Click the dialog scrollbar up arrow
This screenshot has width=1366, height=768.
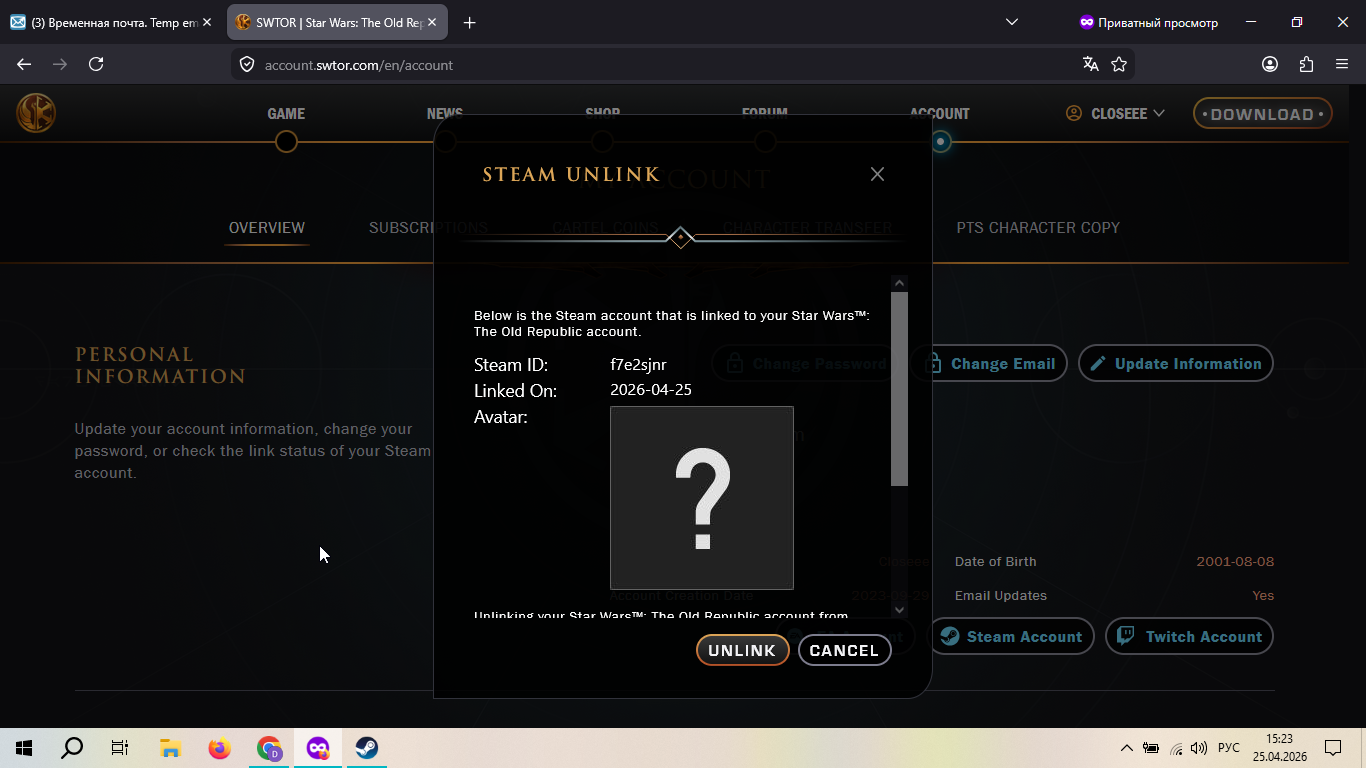899,283
